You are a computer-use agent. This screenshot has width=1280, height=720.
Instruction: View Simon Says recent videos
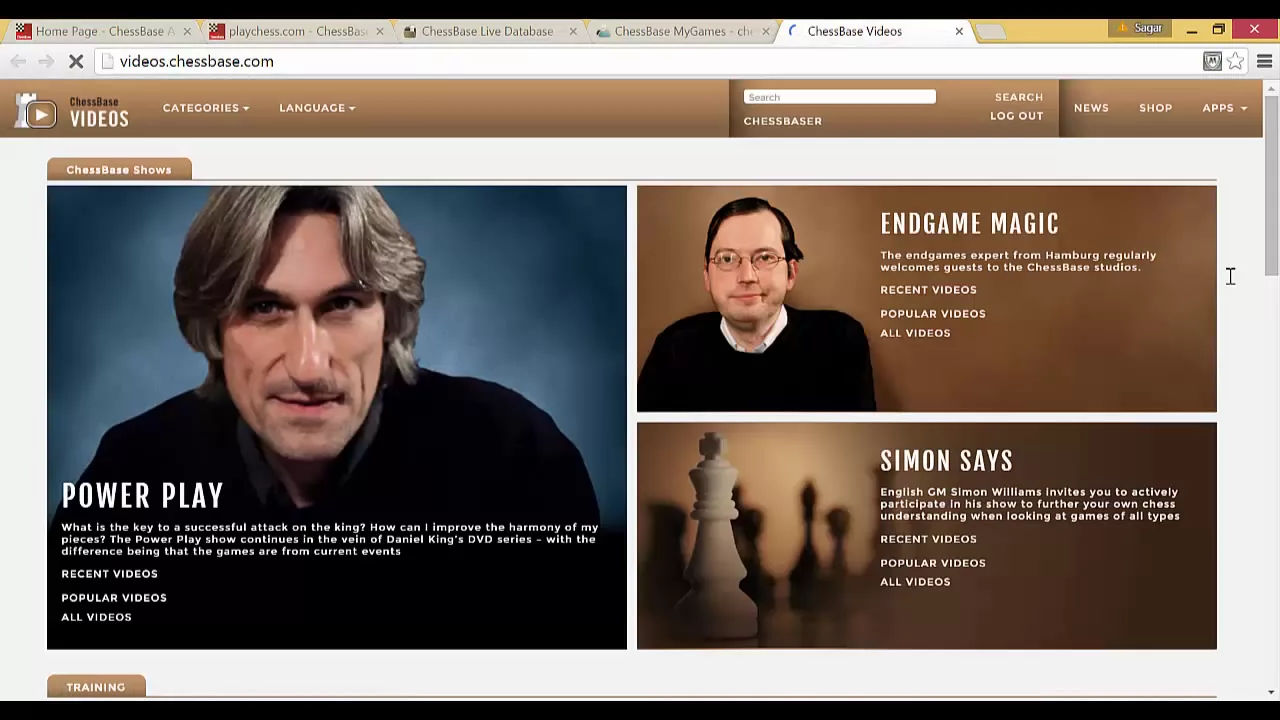(x=928, y=539)
